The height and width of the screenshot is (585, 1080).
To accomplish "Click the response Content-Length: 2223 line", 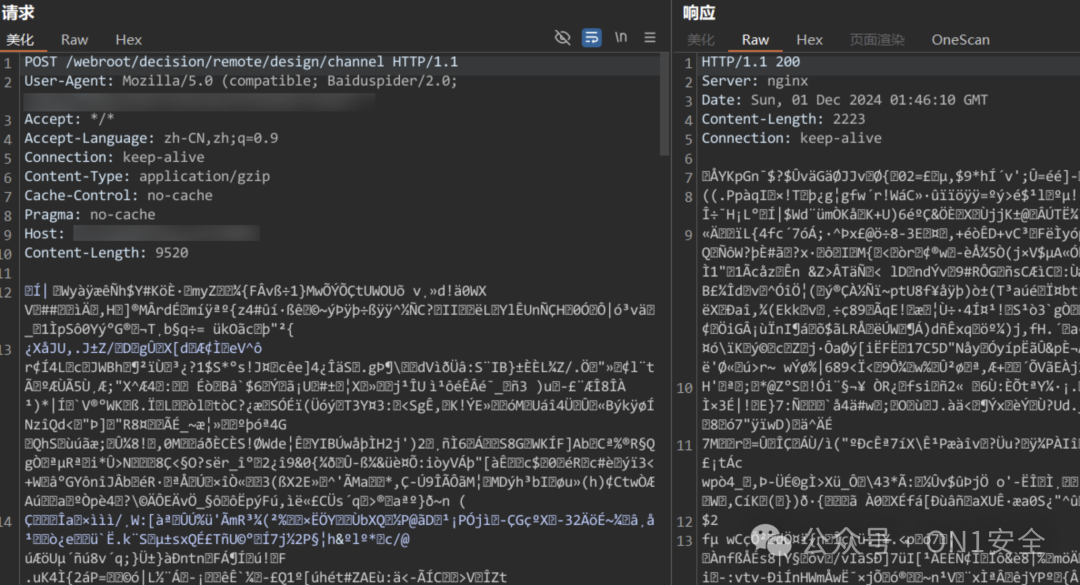I will click(x=783, y=119).
